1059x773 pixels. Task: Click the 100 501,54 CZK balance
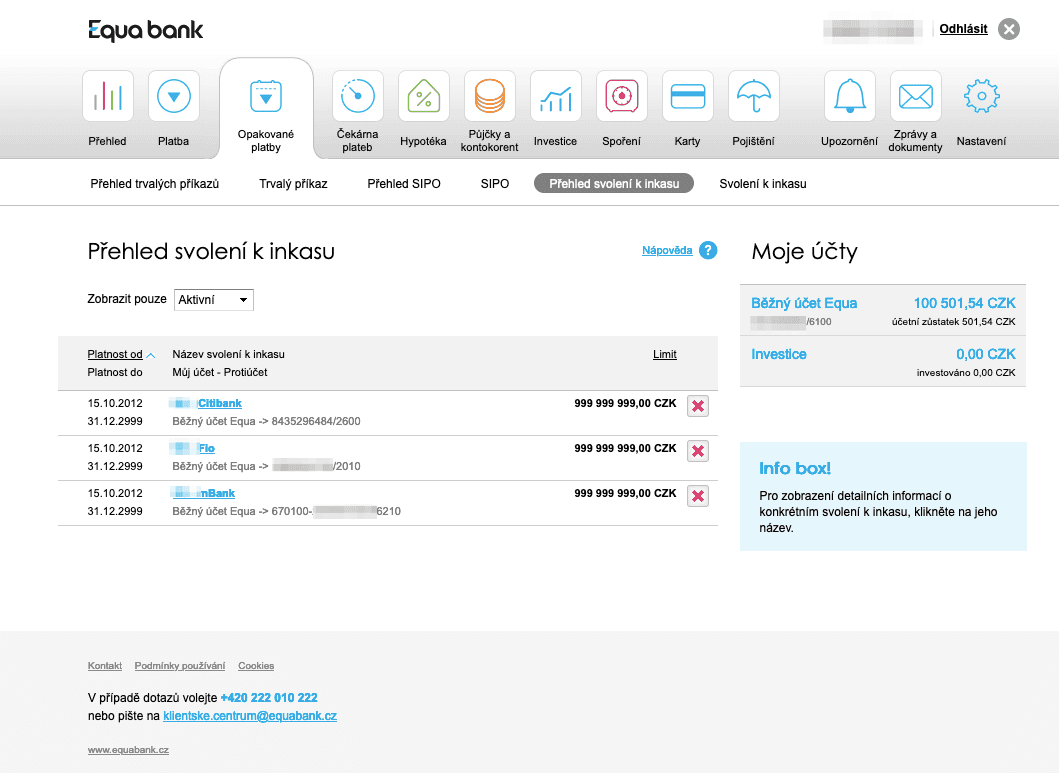tap(964, 303)
